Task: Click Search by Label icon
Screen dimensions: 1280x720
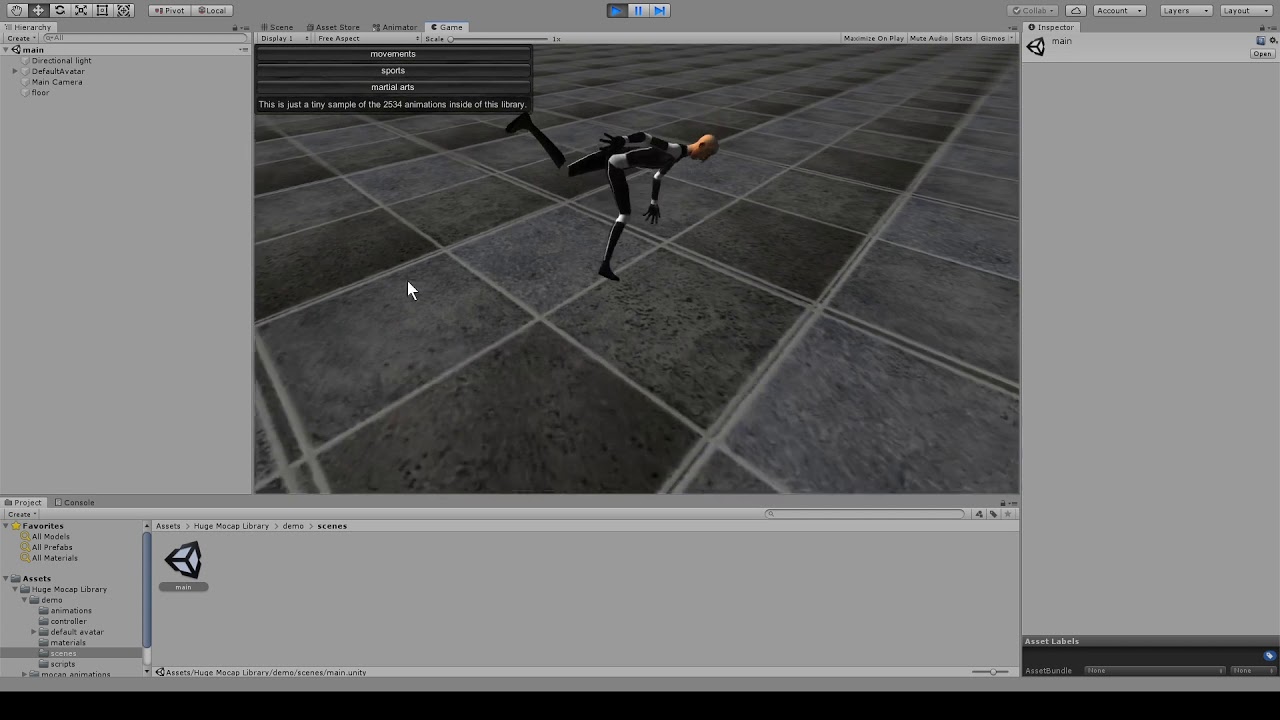Action: (x=993, y=514)
